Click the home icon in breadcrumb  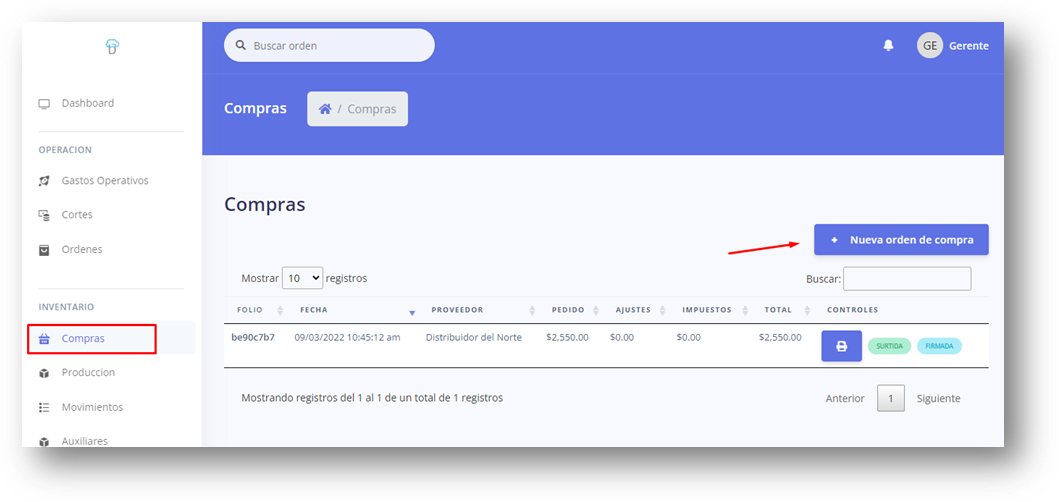click(x=325, y=109)
